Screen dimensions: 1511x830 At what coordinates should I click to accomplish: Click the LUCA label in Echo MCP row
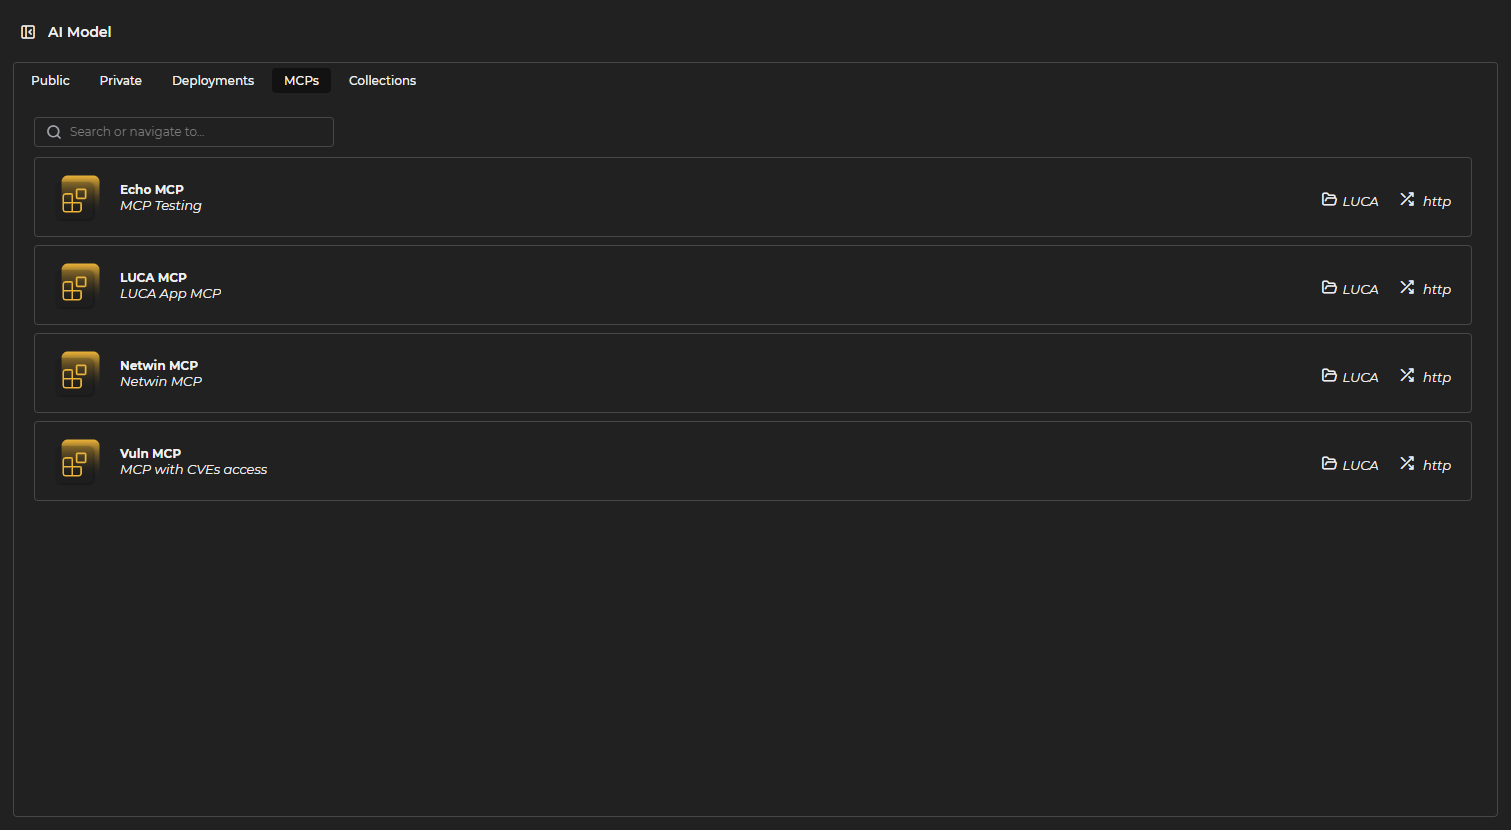1360,201
